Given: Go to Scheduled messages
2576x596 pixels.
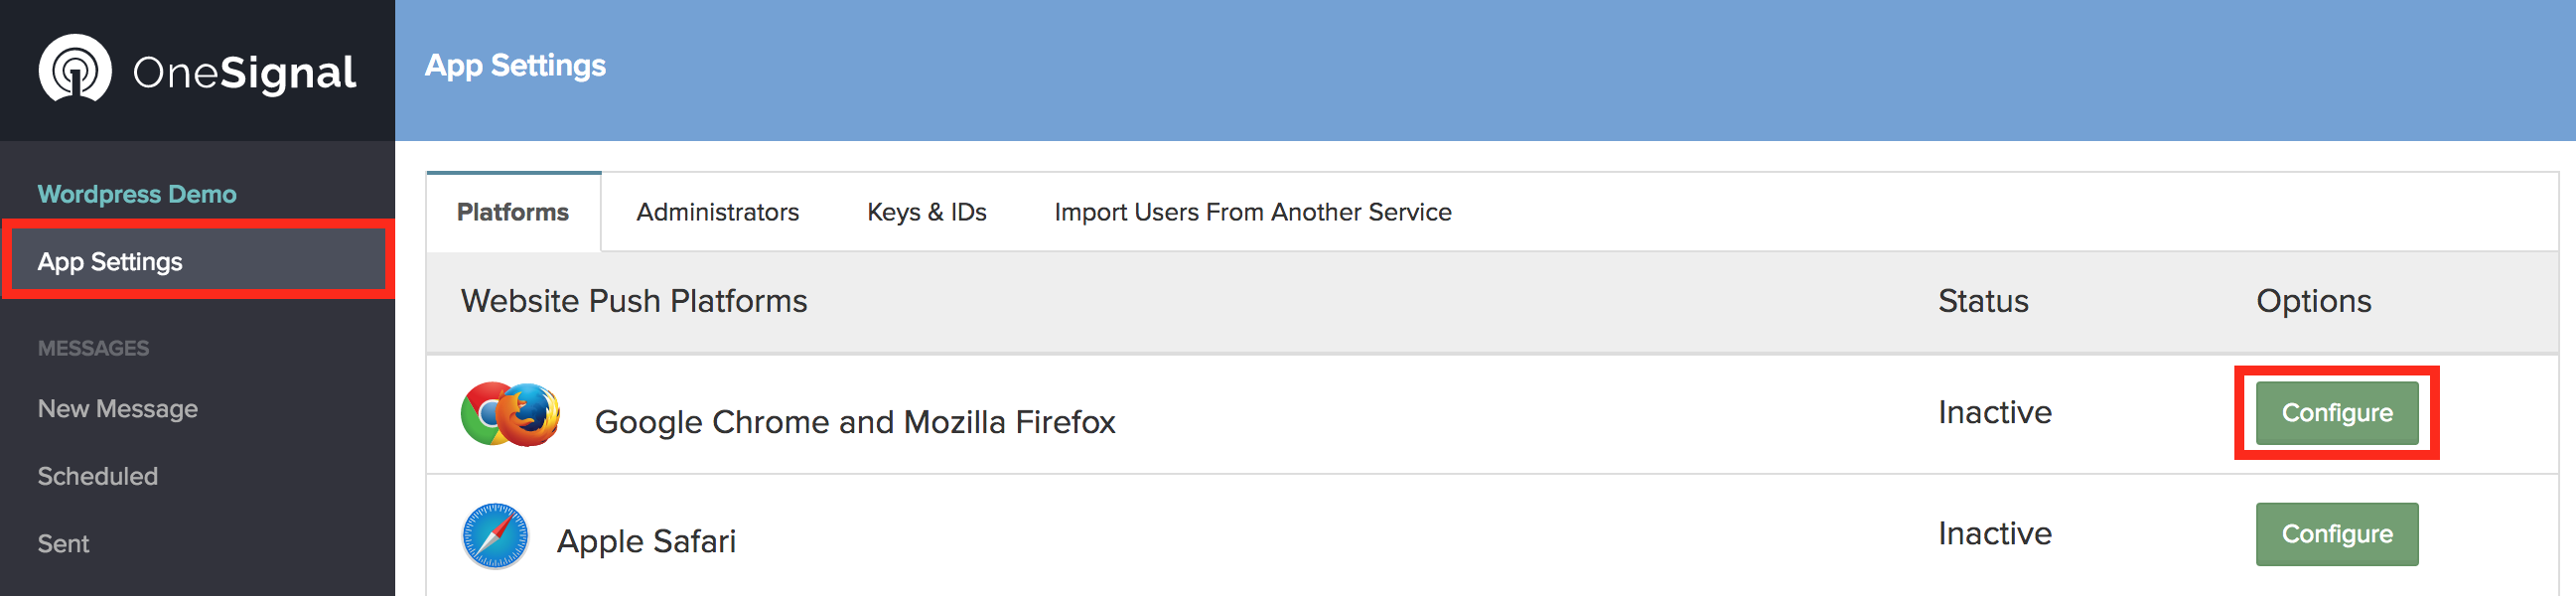Looking at the screenshot, I should (98, 476).
